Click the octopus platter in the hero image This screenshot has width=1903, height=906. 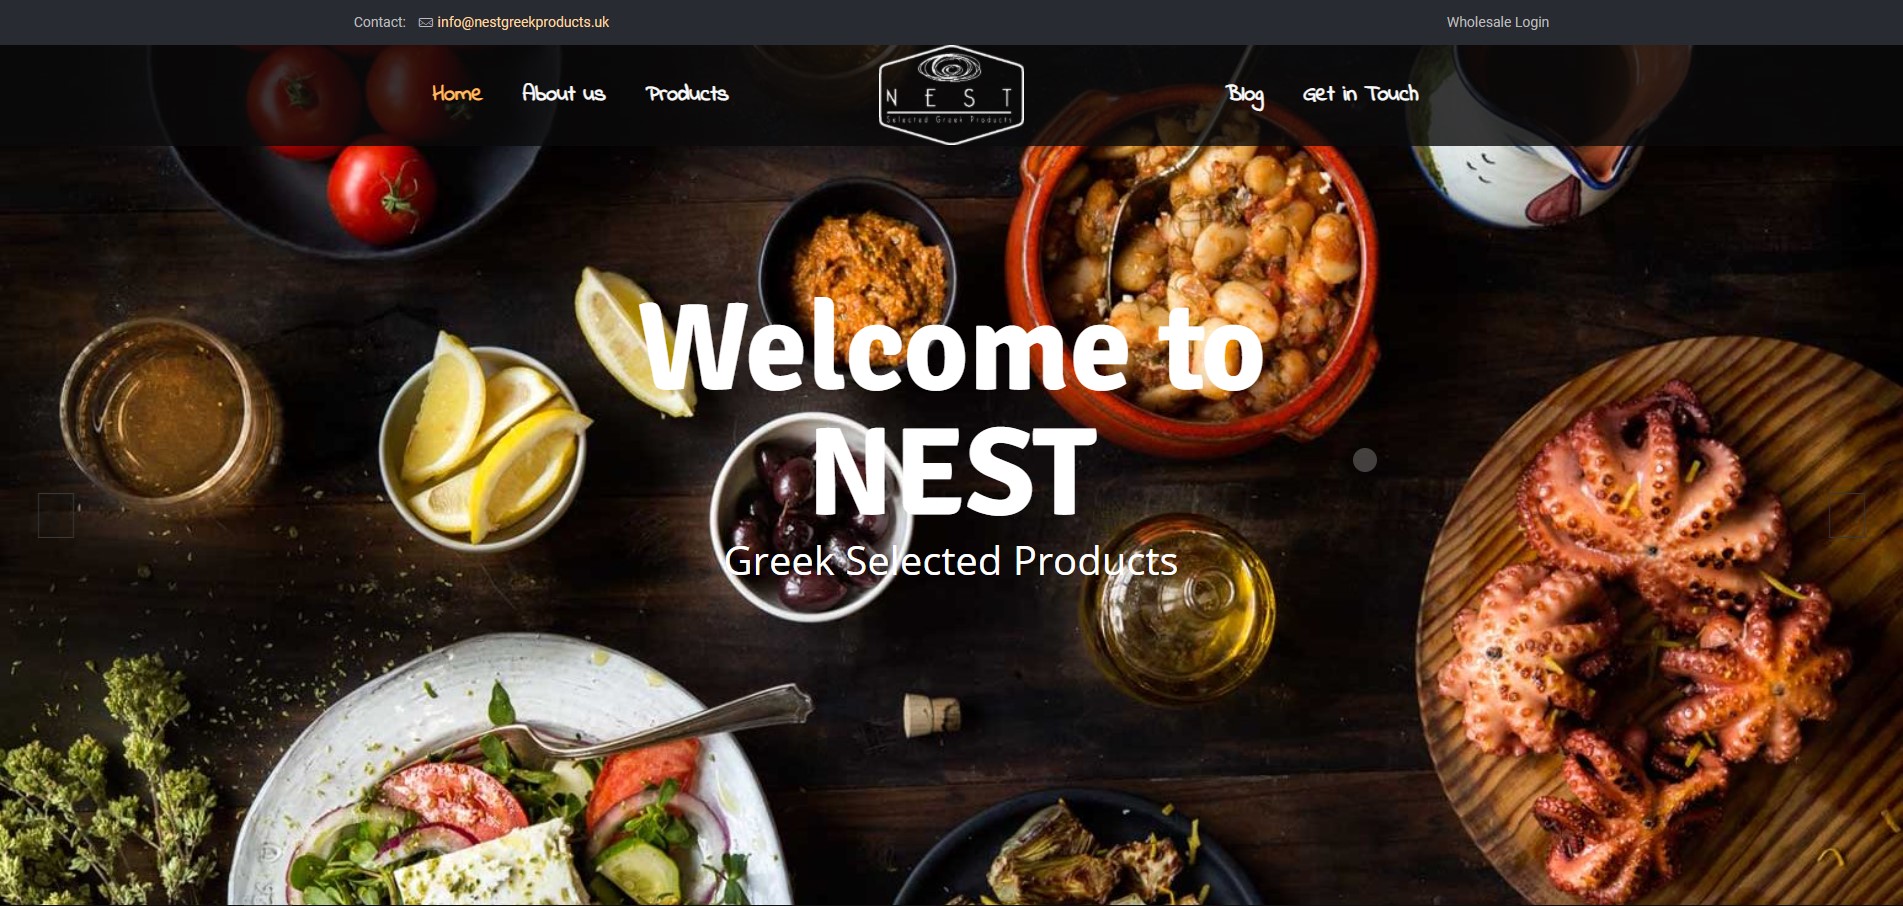point(1660,620)
